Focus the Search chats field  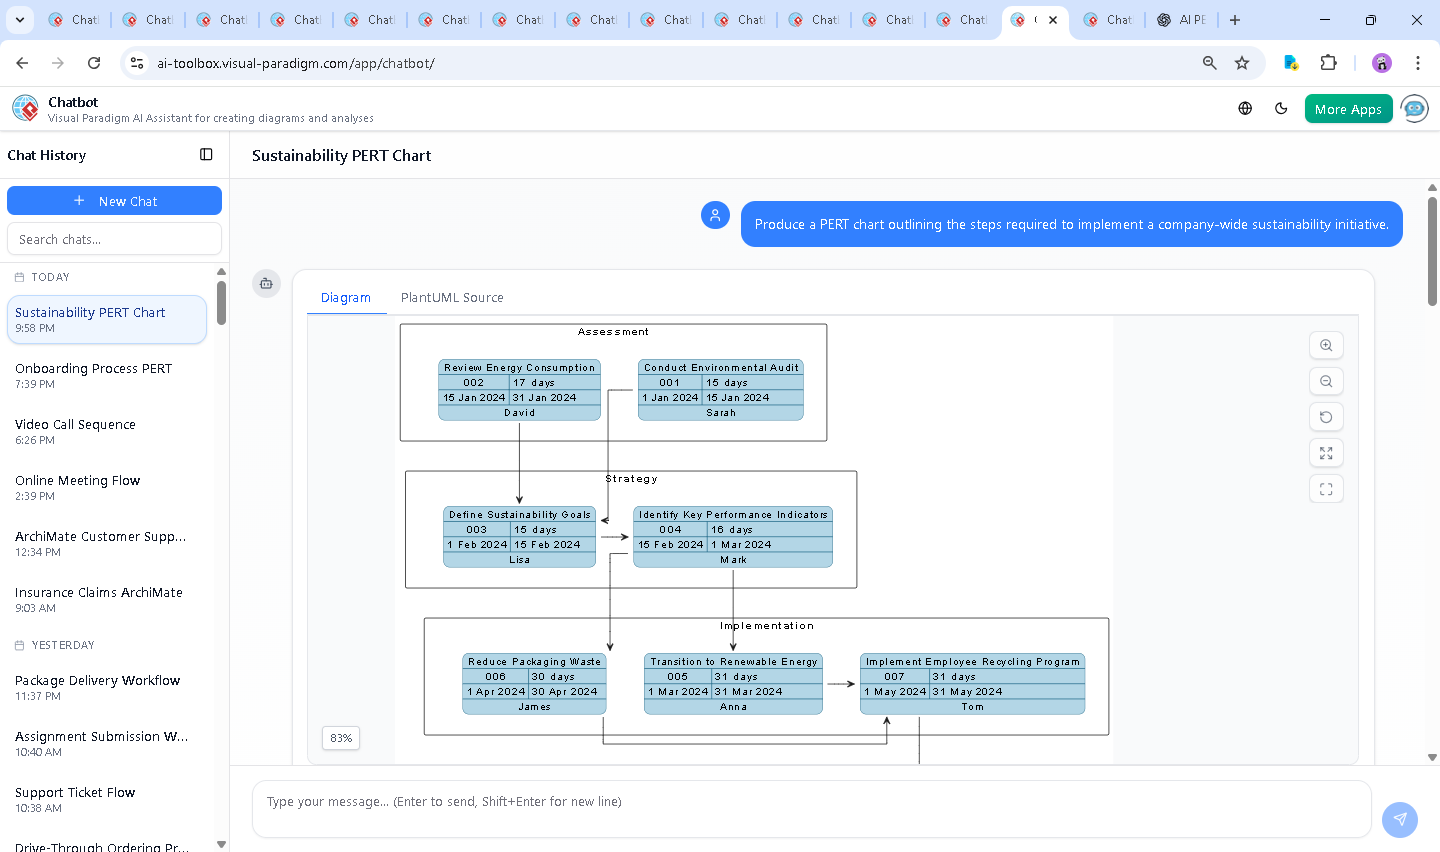[114, 239]
